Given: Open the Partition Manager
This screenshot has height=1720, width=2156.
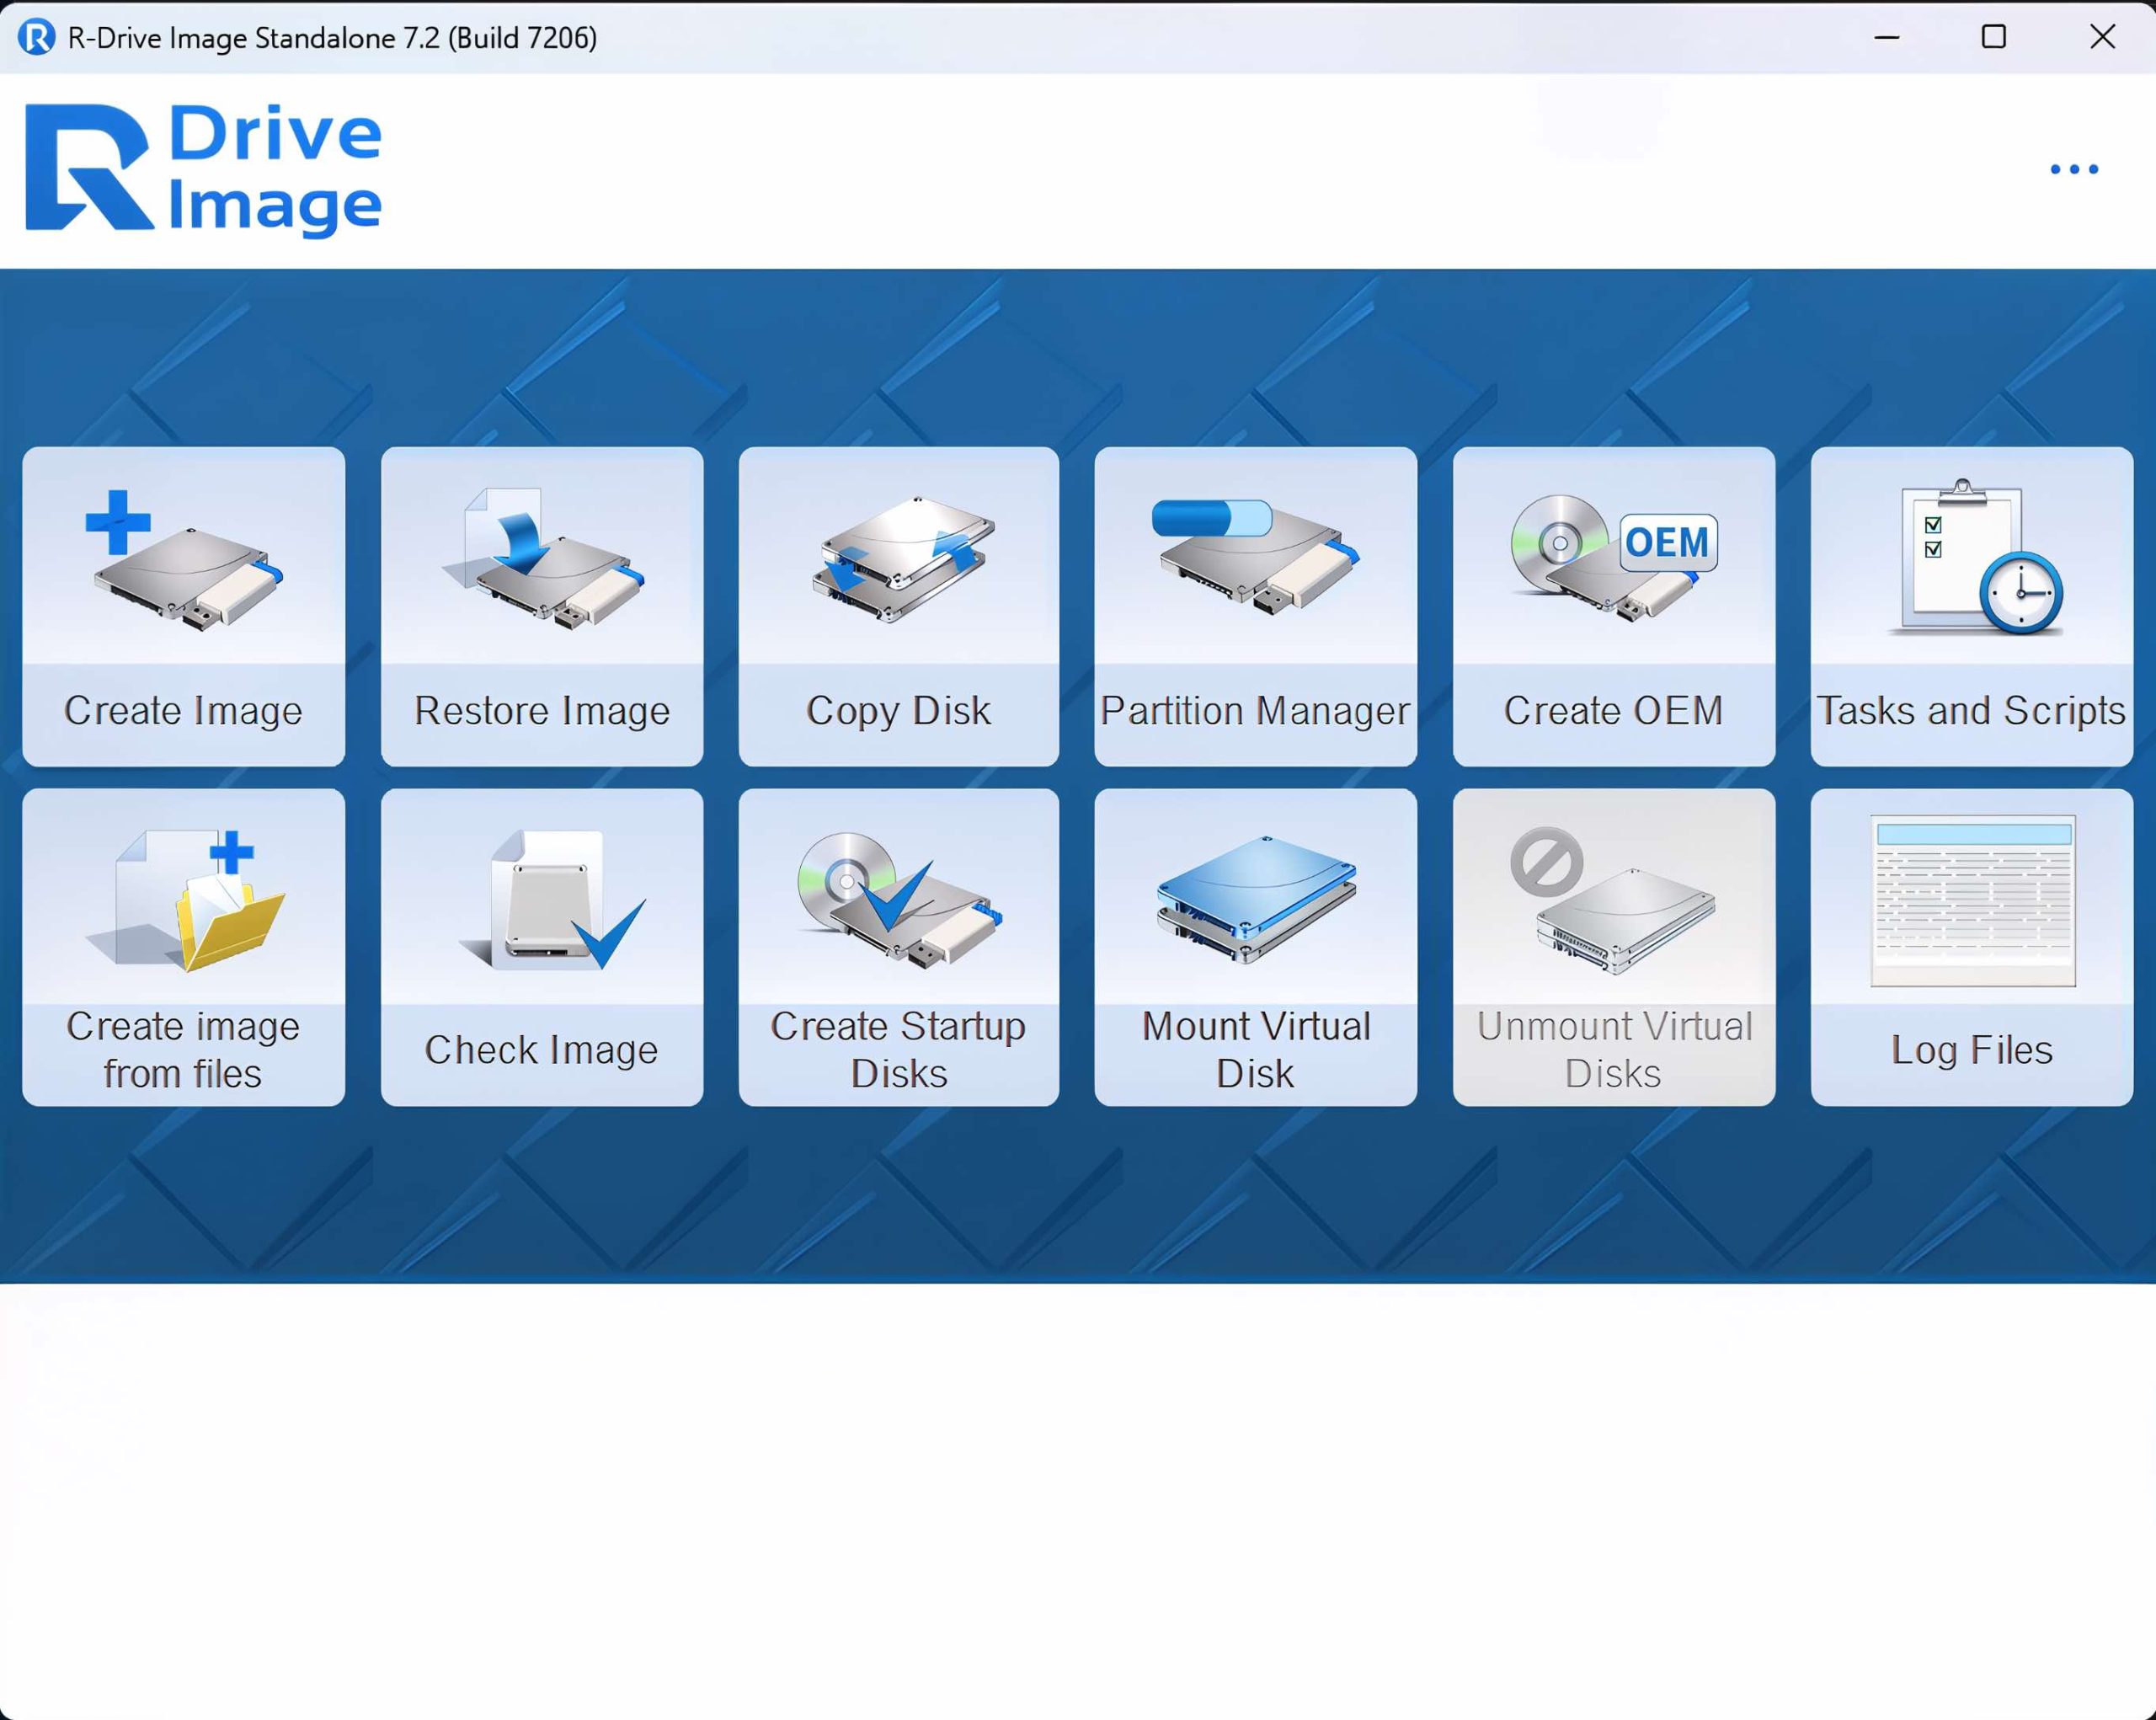Looking at the screenshot, I should point(1256,607).
